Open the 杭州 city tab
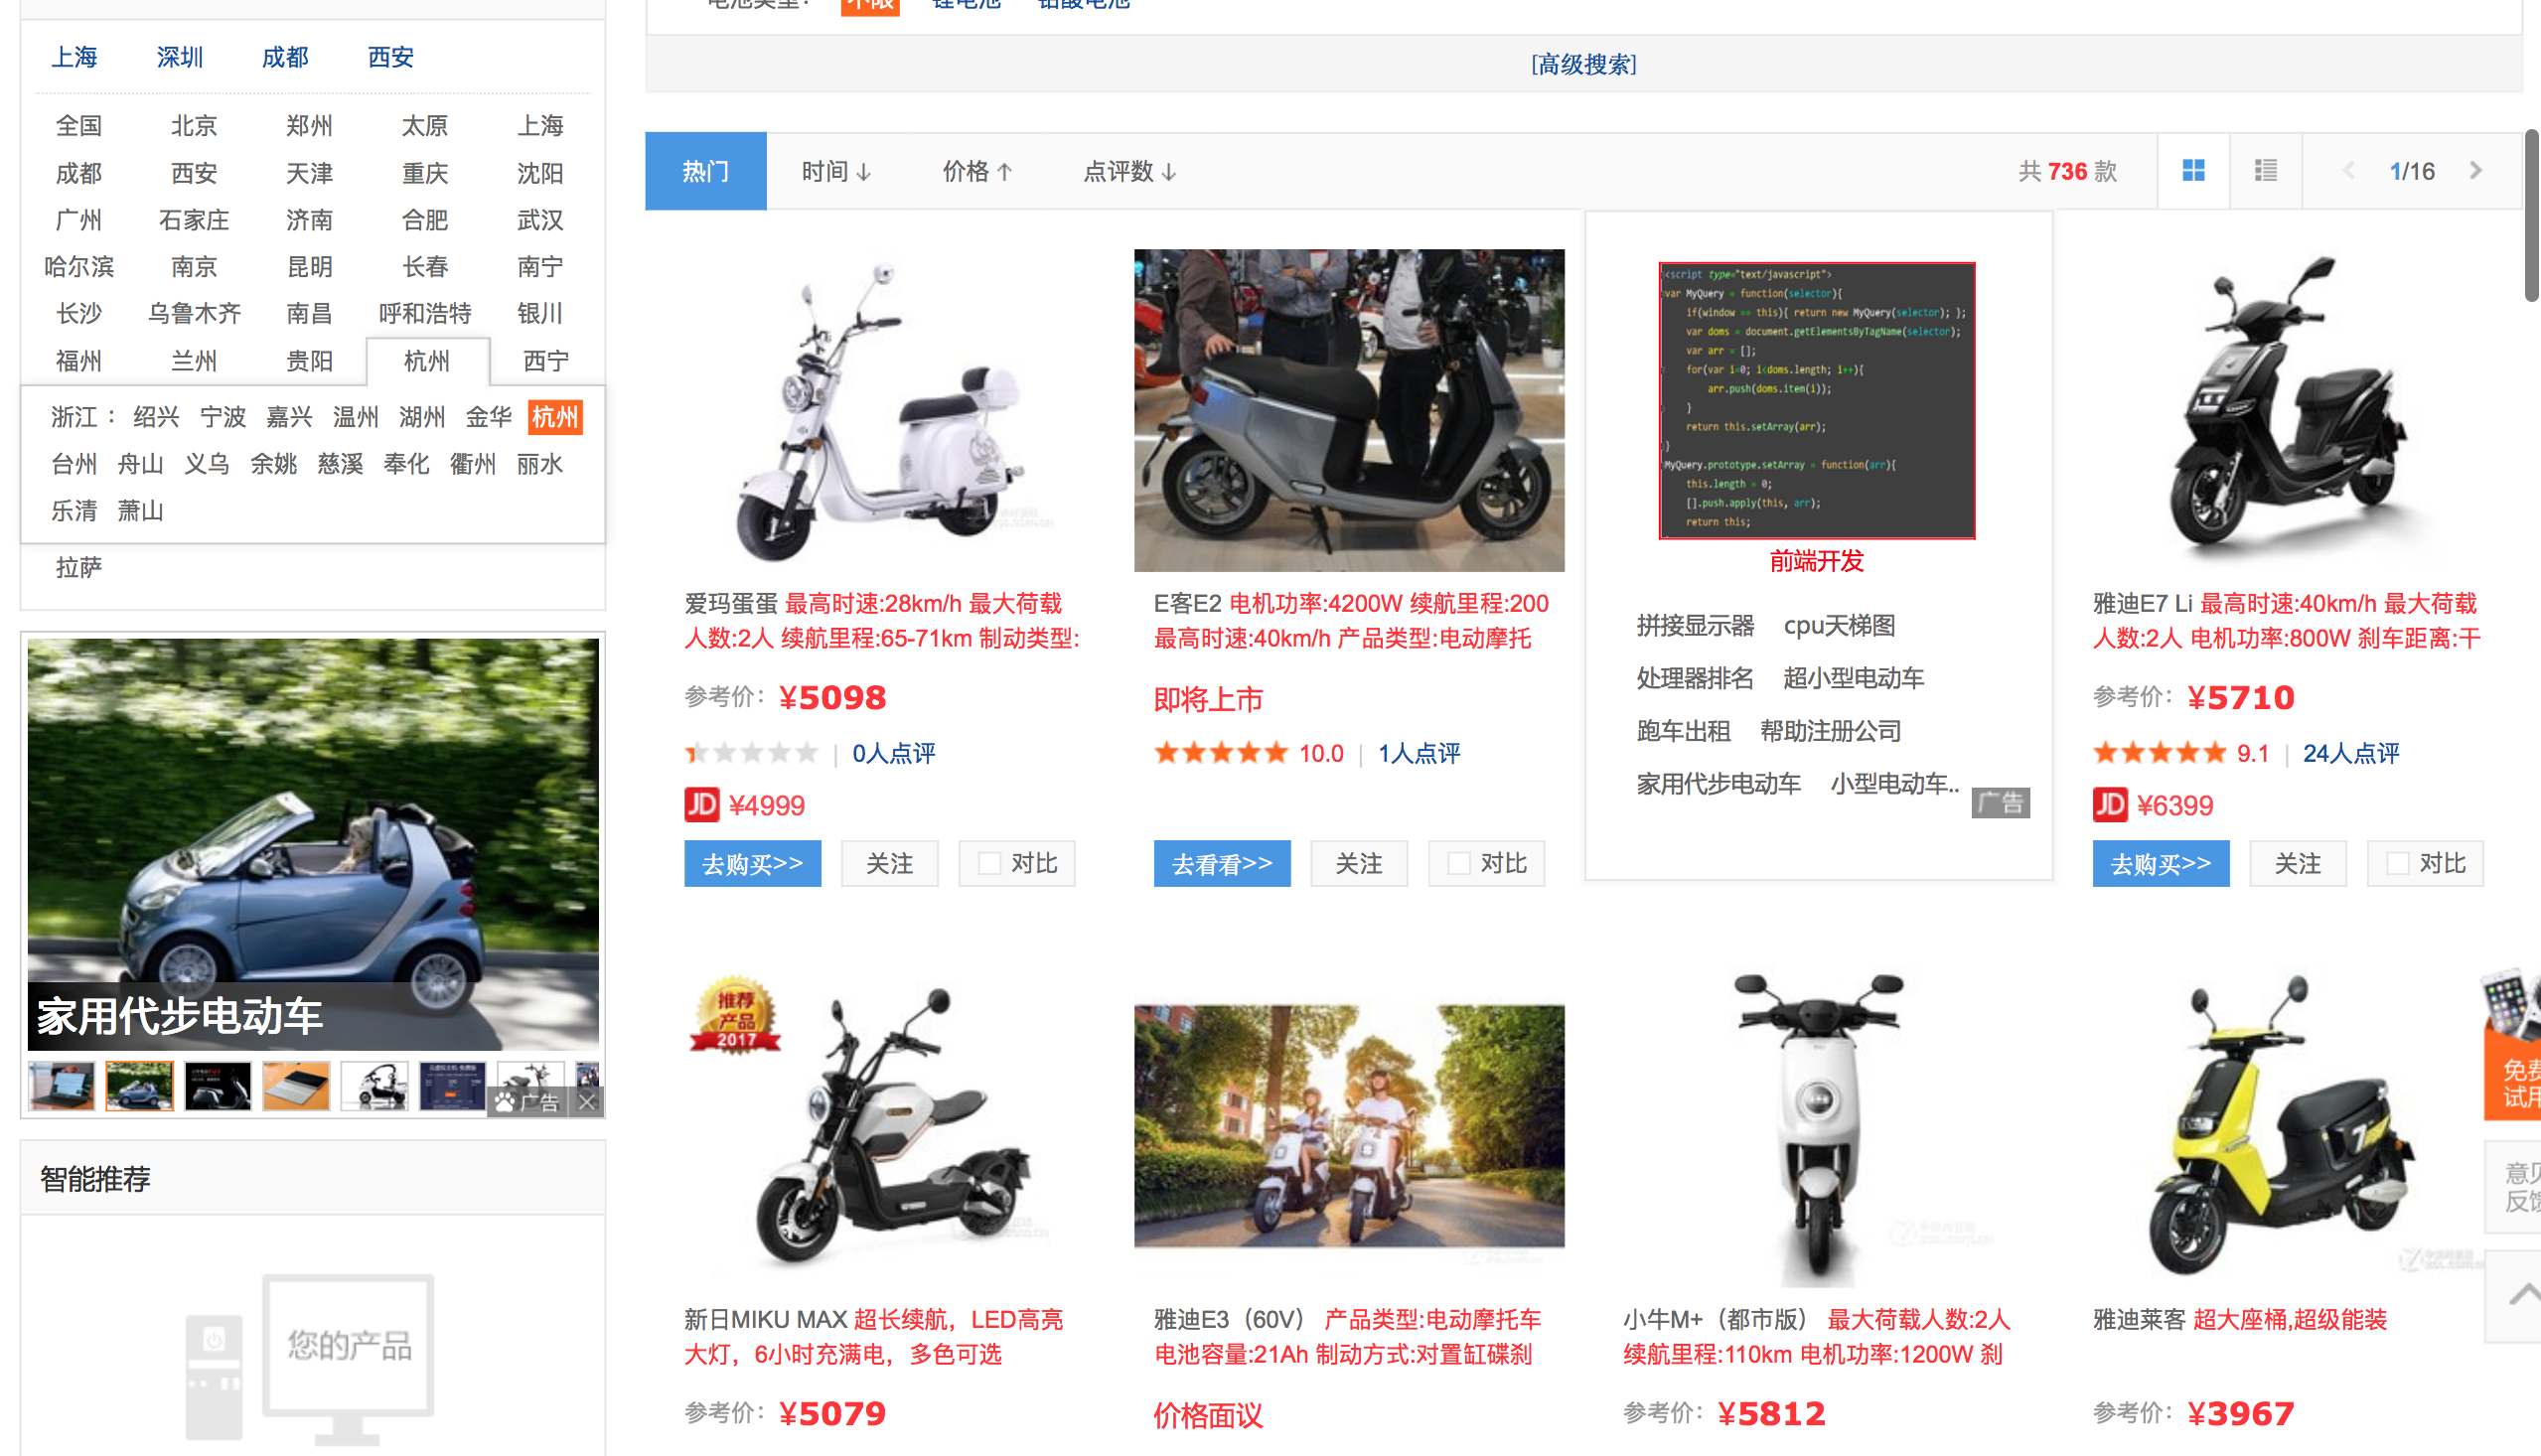2541x1456 pixels. [x=427, y=361]
